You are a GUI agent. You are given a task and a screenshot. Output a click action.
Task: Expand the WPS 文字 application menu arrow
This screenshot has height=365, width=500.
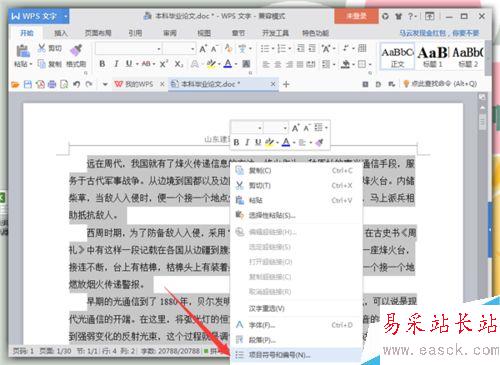66,16
